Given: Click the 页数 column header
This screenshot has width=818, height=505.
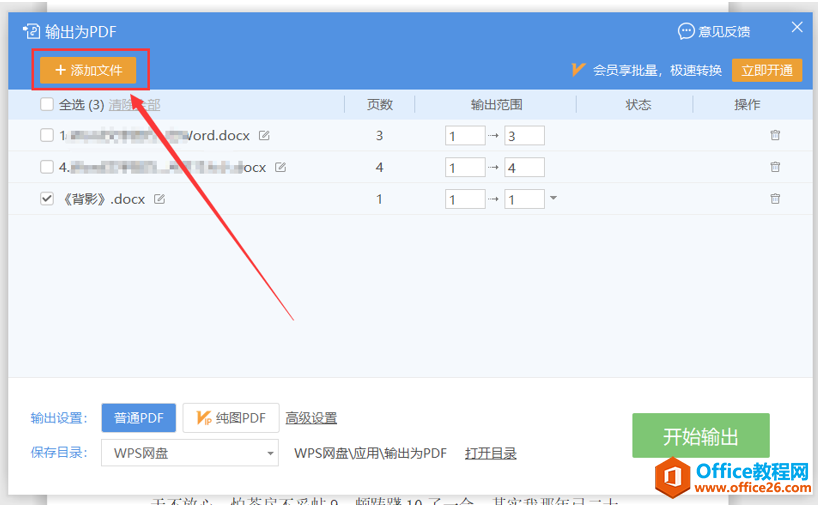Looking at the screenshot, I should coord(380,105).
